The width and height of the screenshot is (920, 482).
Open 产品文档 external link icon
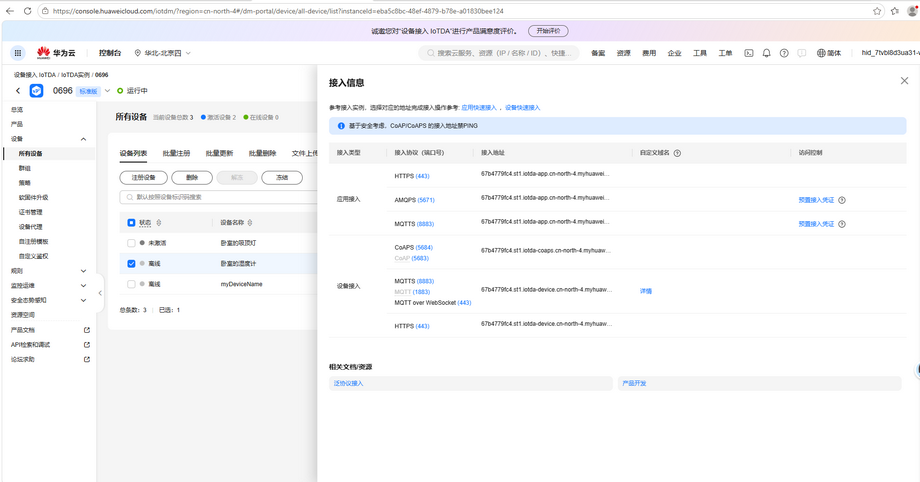pyautogui.click(x=87, y=330)
